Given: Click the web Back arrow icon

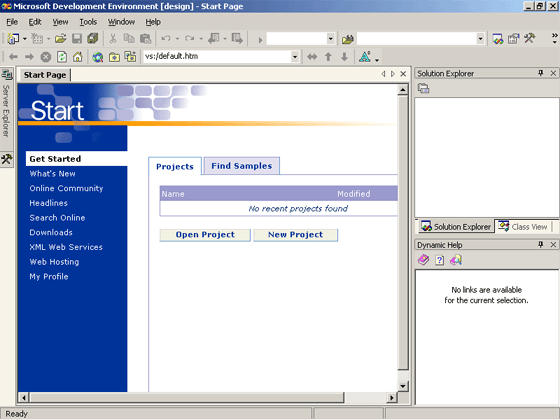Looking at the screenshot, I should click(13, 56).
